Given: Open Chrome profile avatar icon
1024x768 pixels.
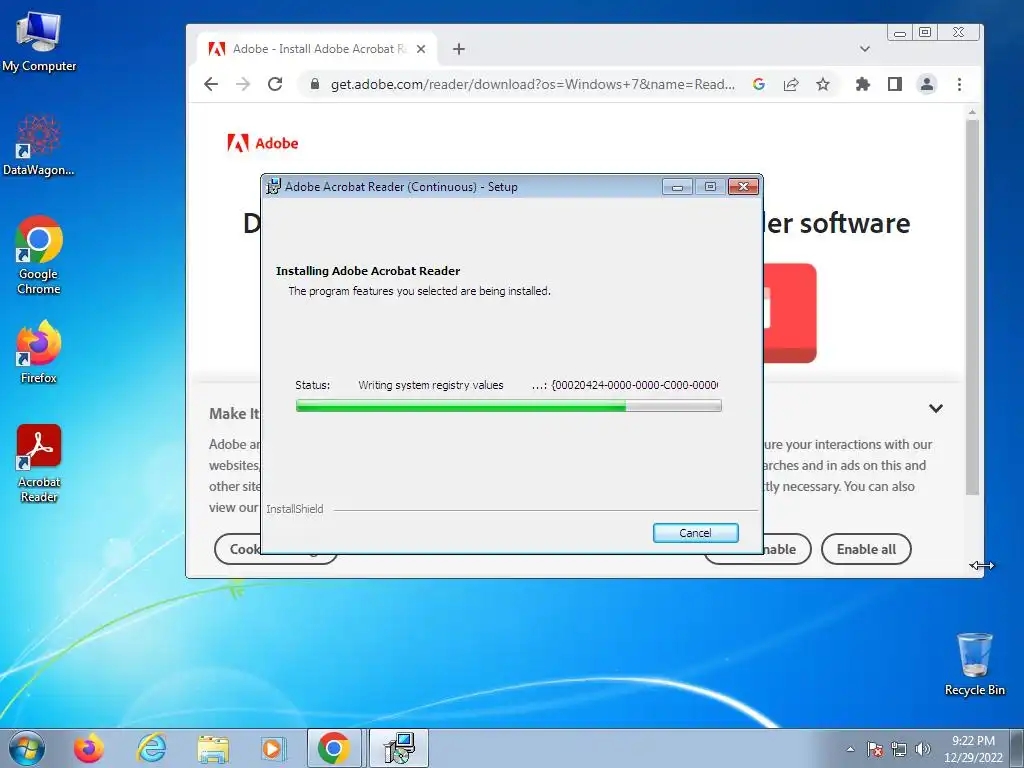Looking at the screenshot, I should click(927, 84).
